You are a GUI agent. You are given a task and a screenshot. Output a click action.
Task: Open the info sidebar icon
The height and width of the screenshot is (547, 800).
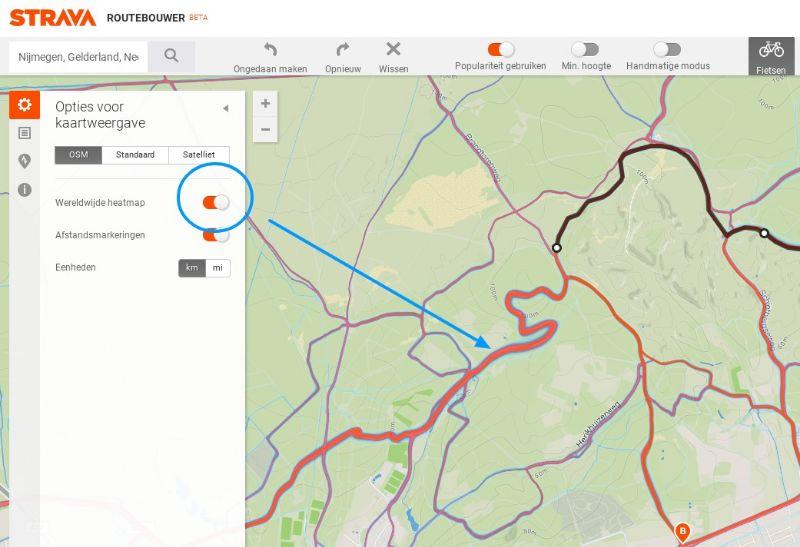(24, 189)
